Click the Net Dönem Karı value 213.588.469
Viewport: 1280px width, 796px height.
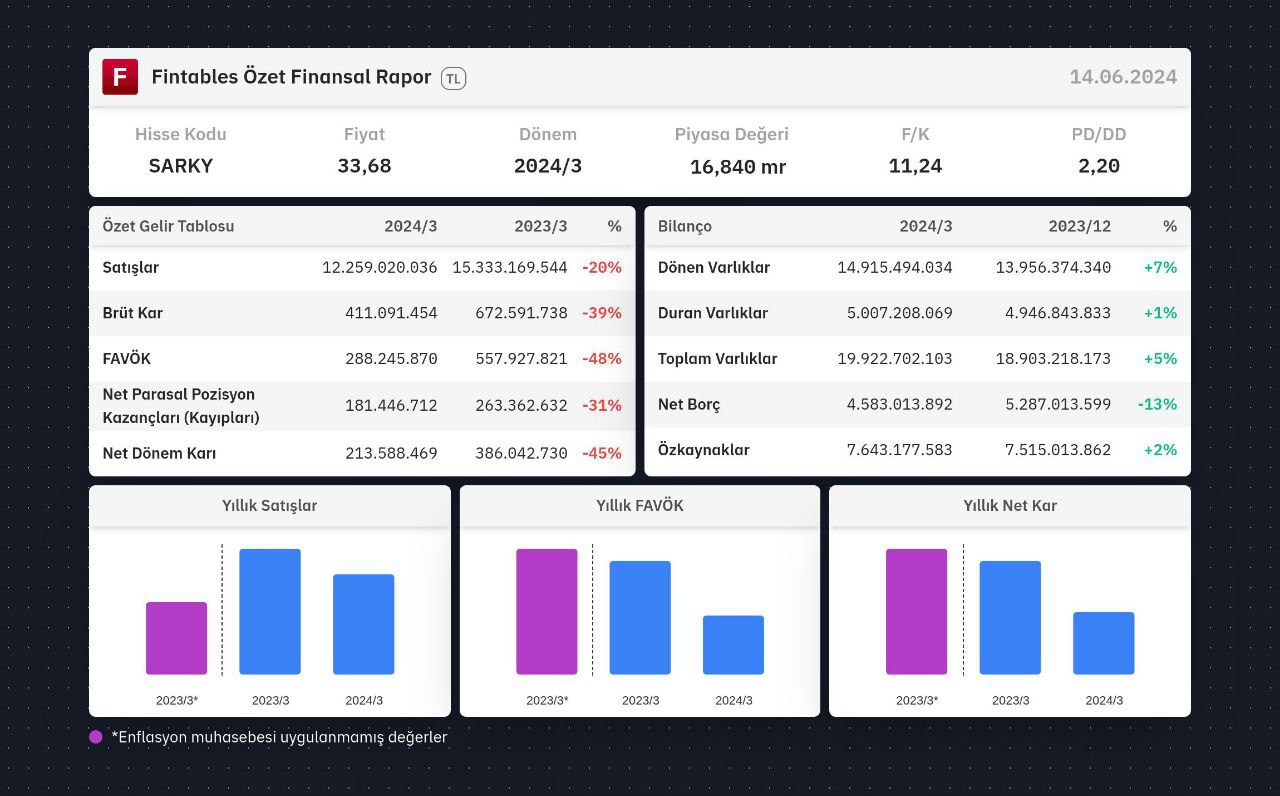[x=391, y=453]
